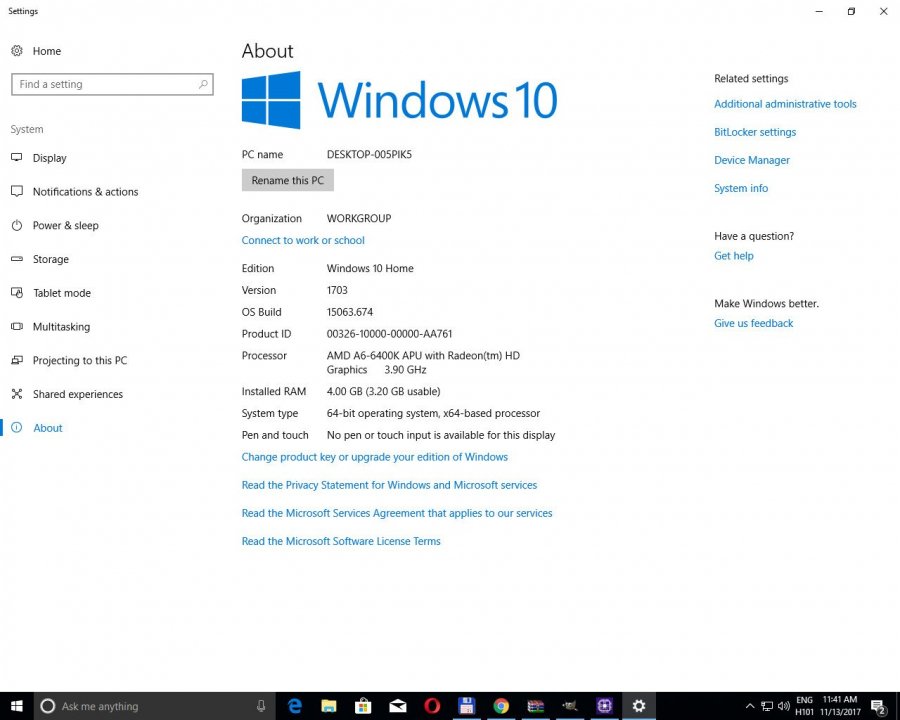Viewport: 900px width, 720px height.
Task: Open BitLocker settings link
Action: coord(755,132)
